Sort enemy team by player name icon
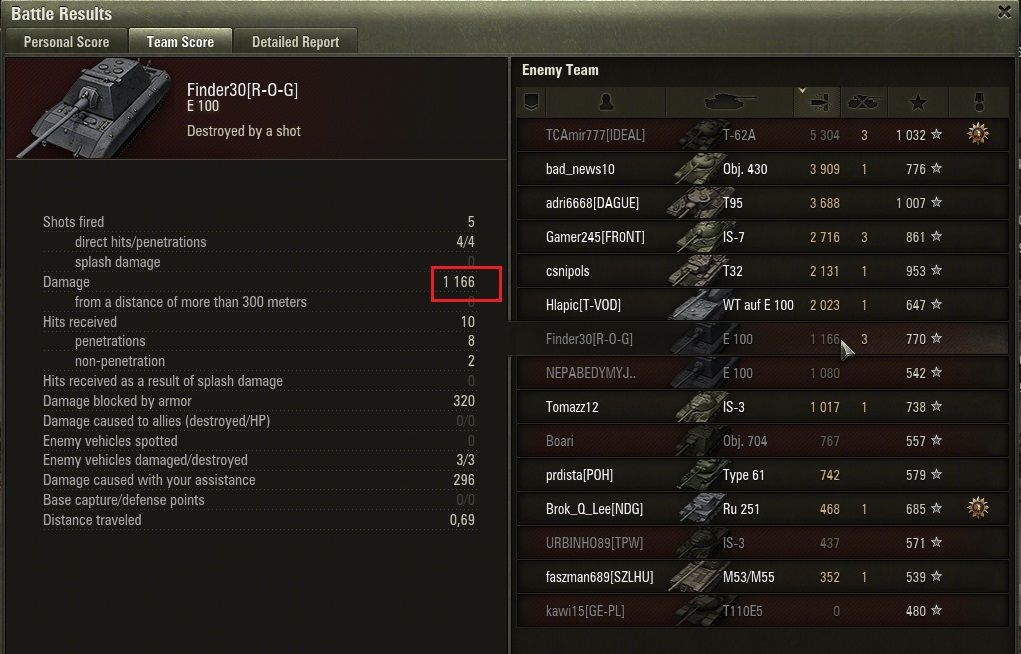 [x=606, y=102]
